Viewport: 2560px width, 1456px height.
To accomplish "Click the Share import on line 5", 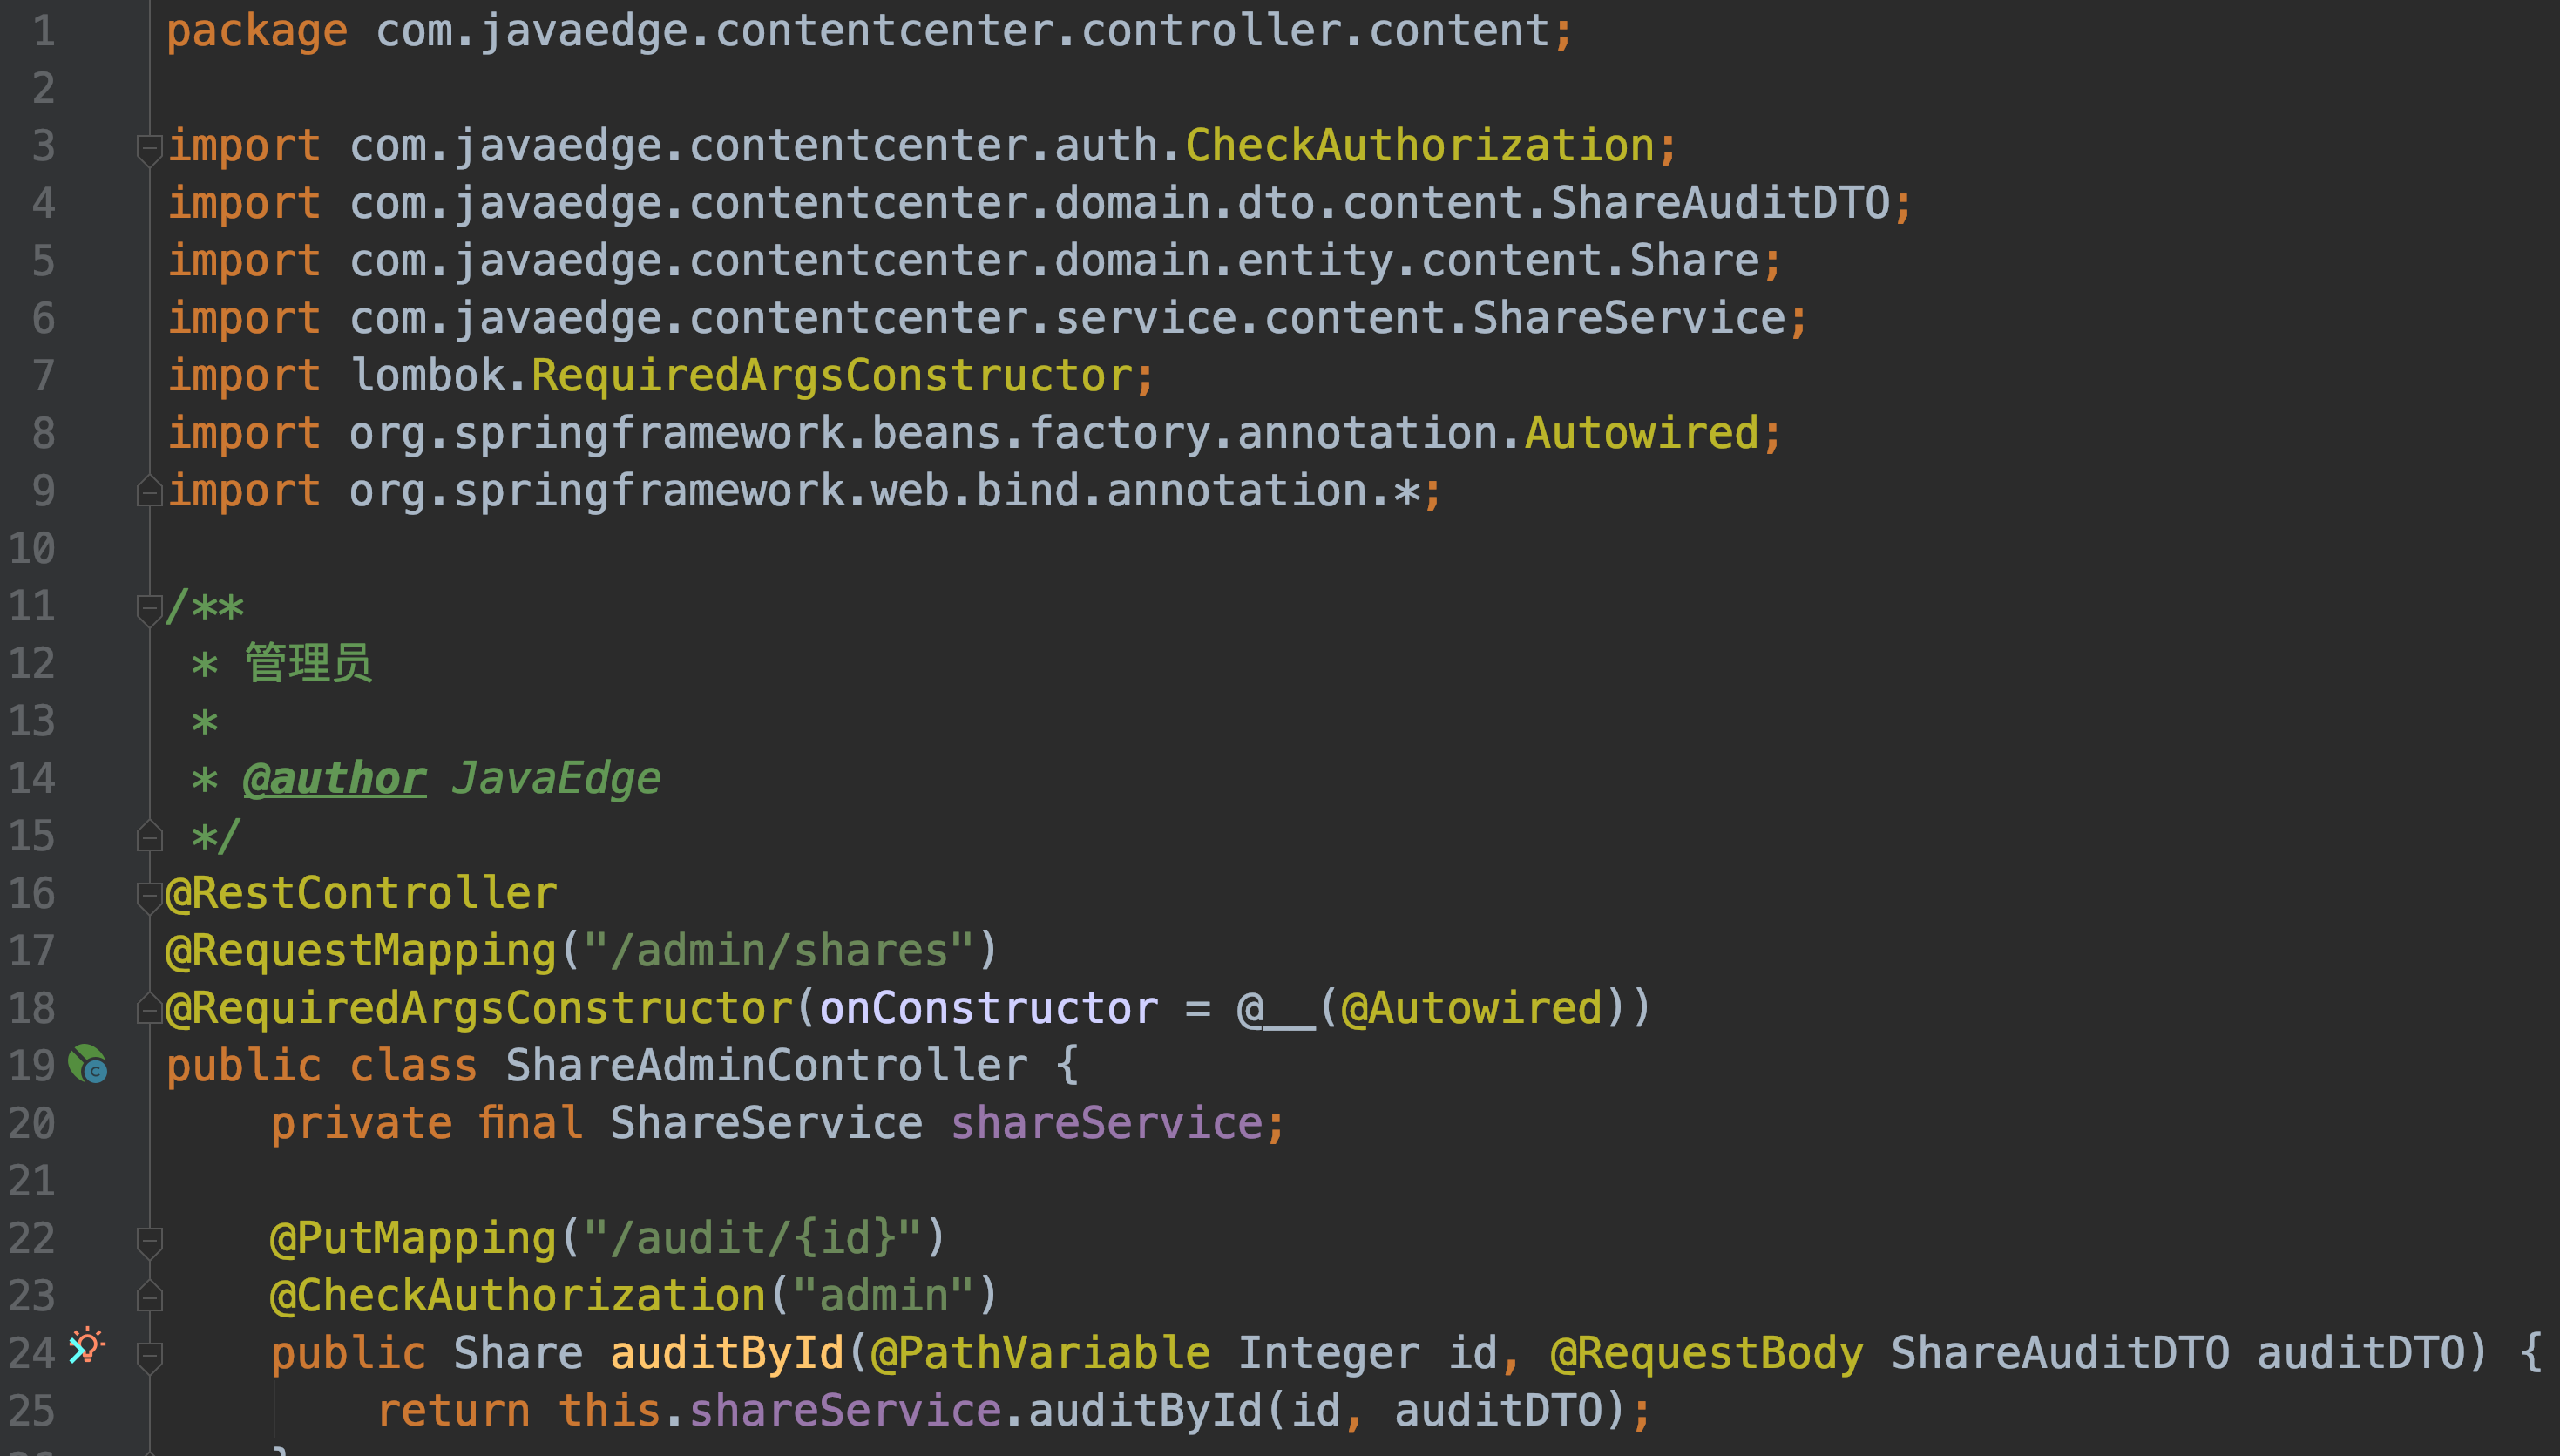I will tap(1694, 261).
